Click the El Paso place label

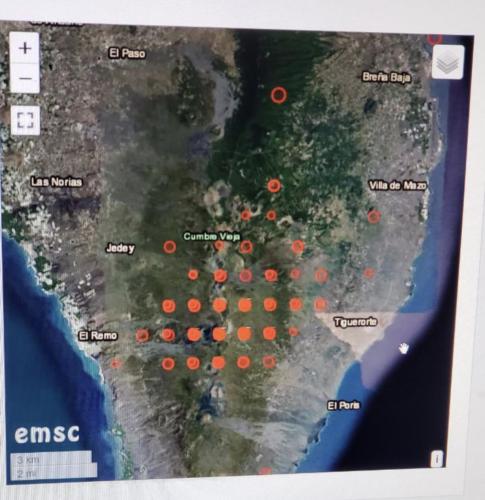click(127, 53)
